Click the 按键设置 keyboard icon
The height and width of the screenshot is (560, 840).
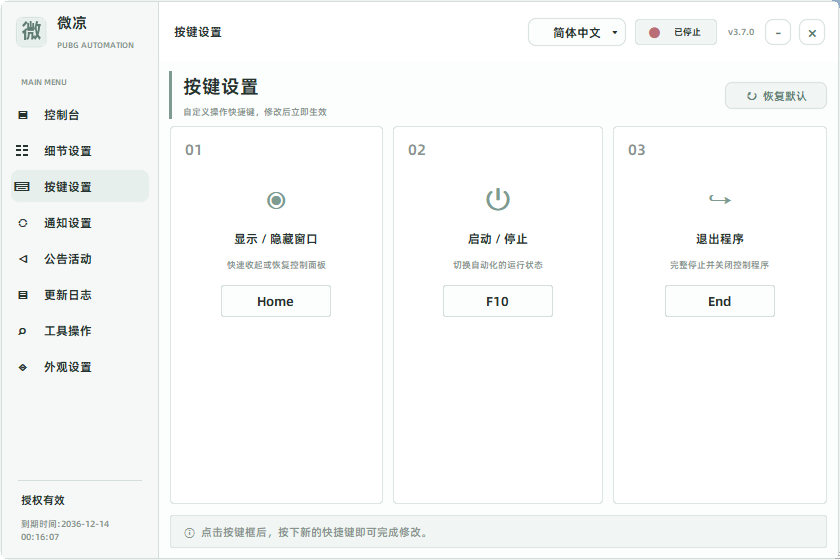22,186
